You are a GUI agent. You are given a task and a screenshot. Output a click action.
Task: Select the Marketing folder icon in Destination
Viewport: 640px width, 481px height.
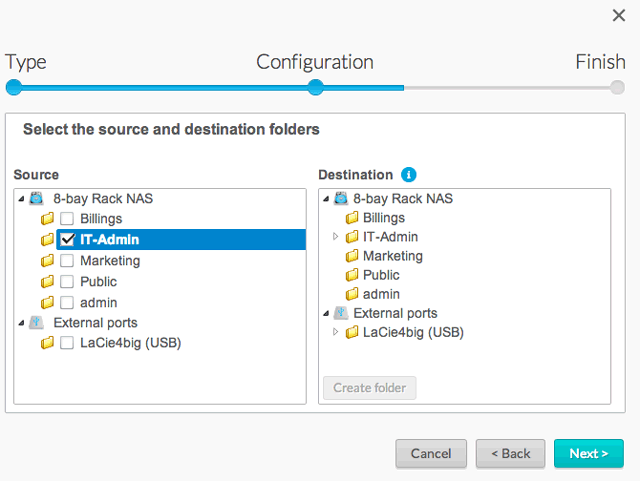pos(352,256)
